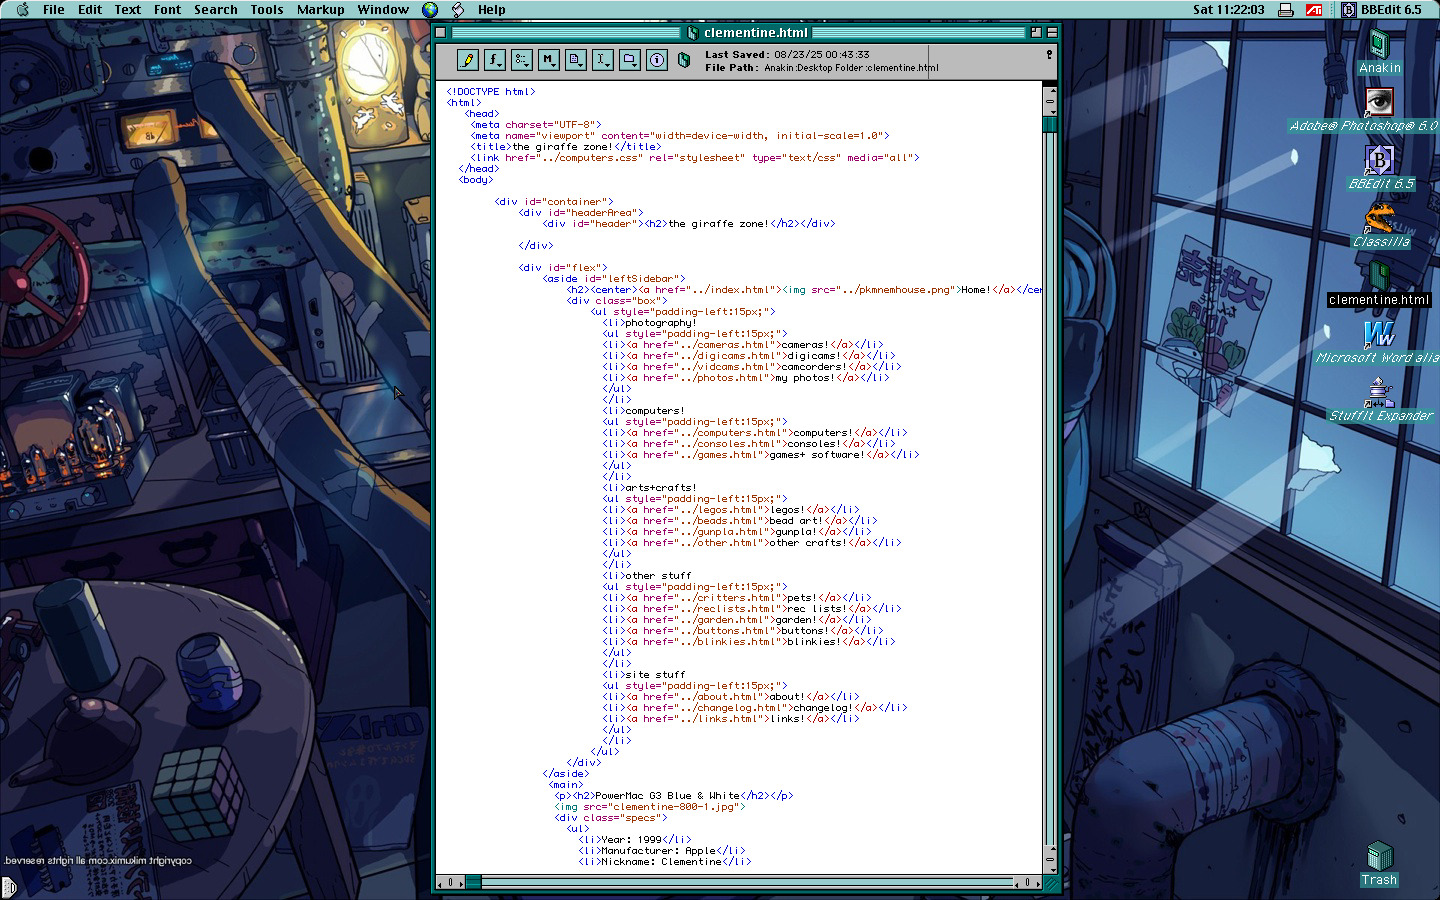Open the marker 'M' popup menu

[549, 60]
